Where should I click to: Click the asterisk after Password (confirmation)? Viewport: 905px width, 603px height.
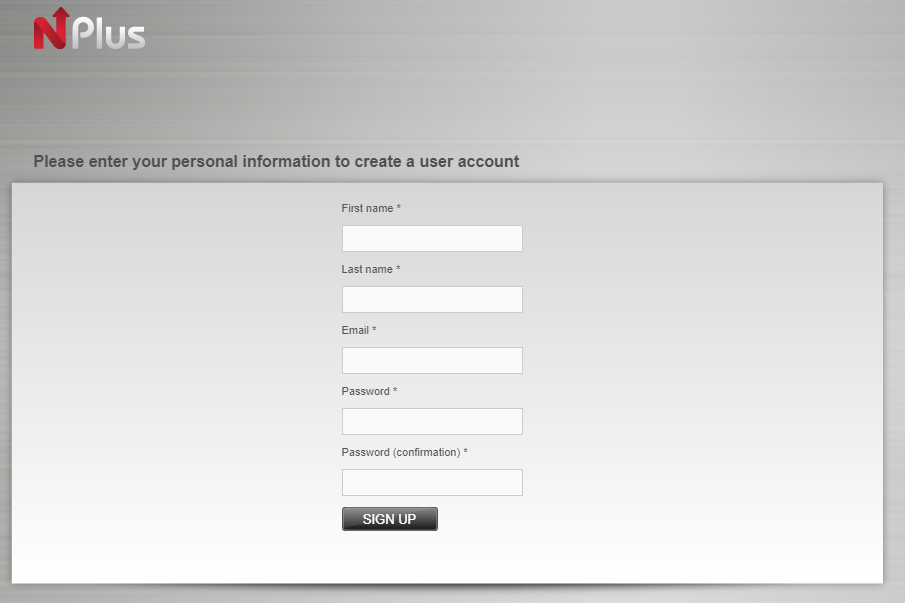pyautogui.click(x=466, y=452)
